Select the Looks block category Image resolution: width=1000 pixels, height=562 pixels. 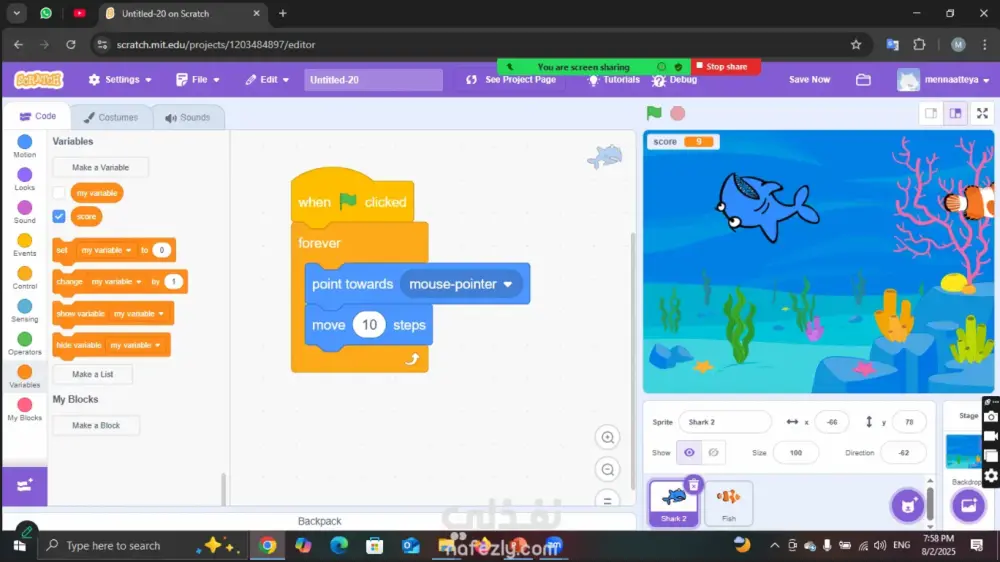pos(24,179)
